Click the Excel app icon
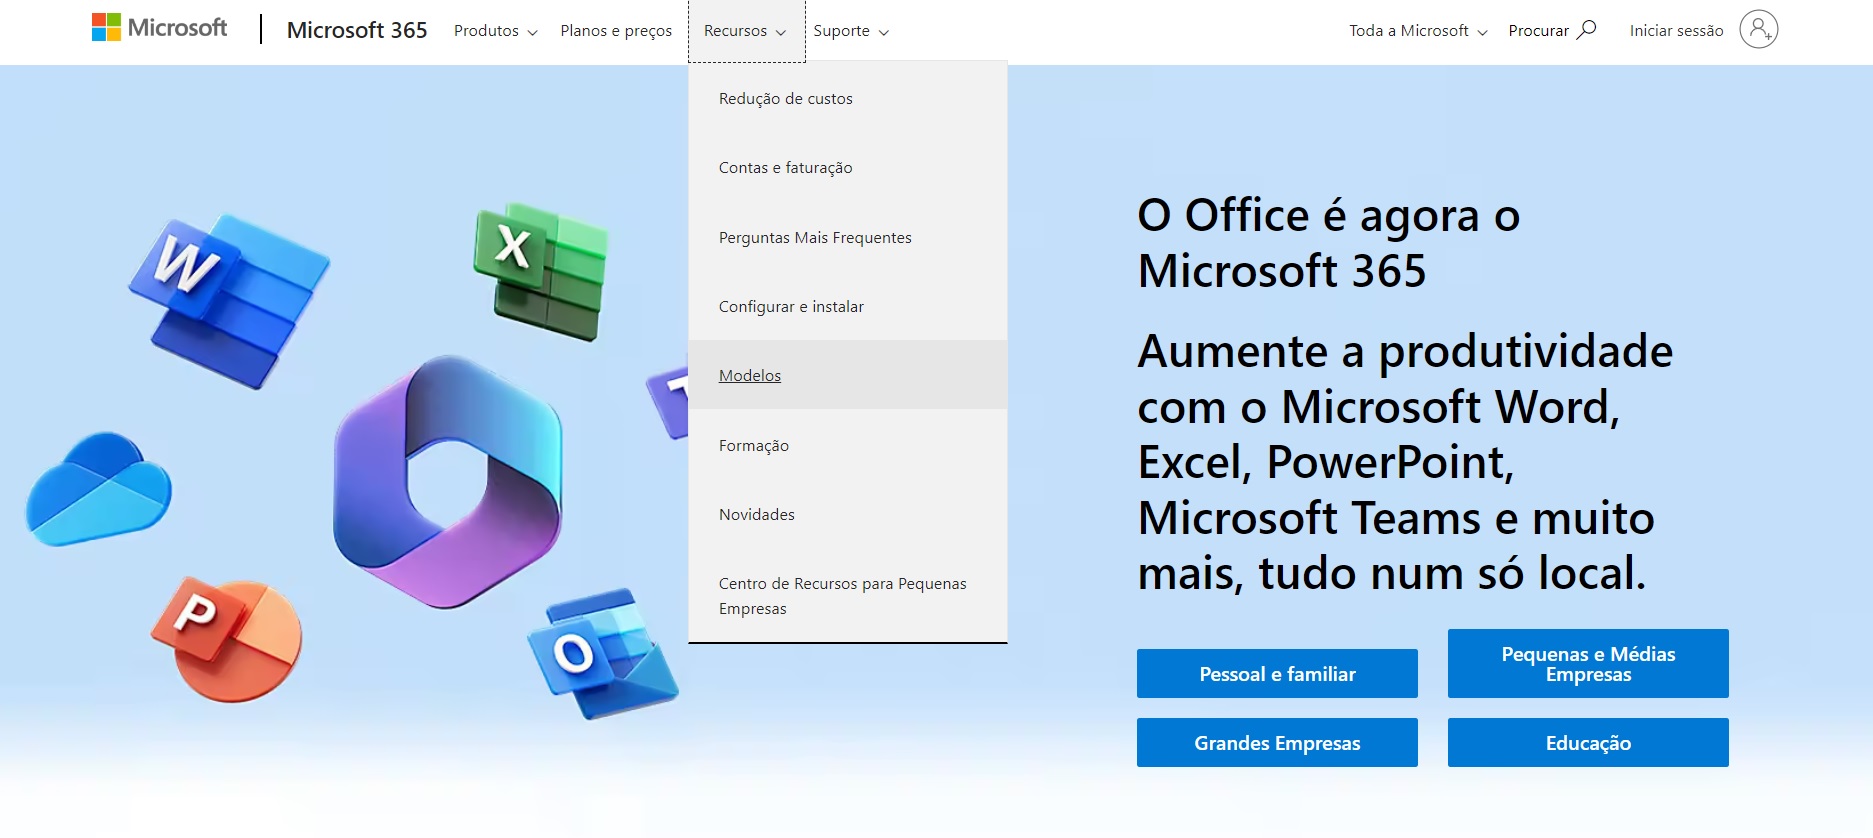 541,271
